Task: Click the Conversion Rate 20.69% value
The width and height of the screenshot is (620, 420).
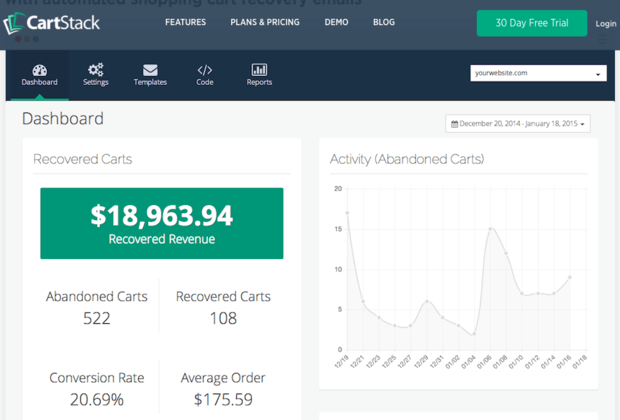Action: tap(97, 399)
